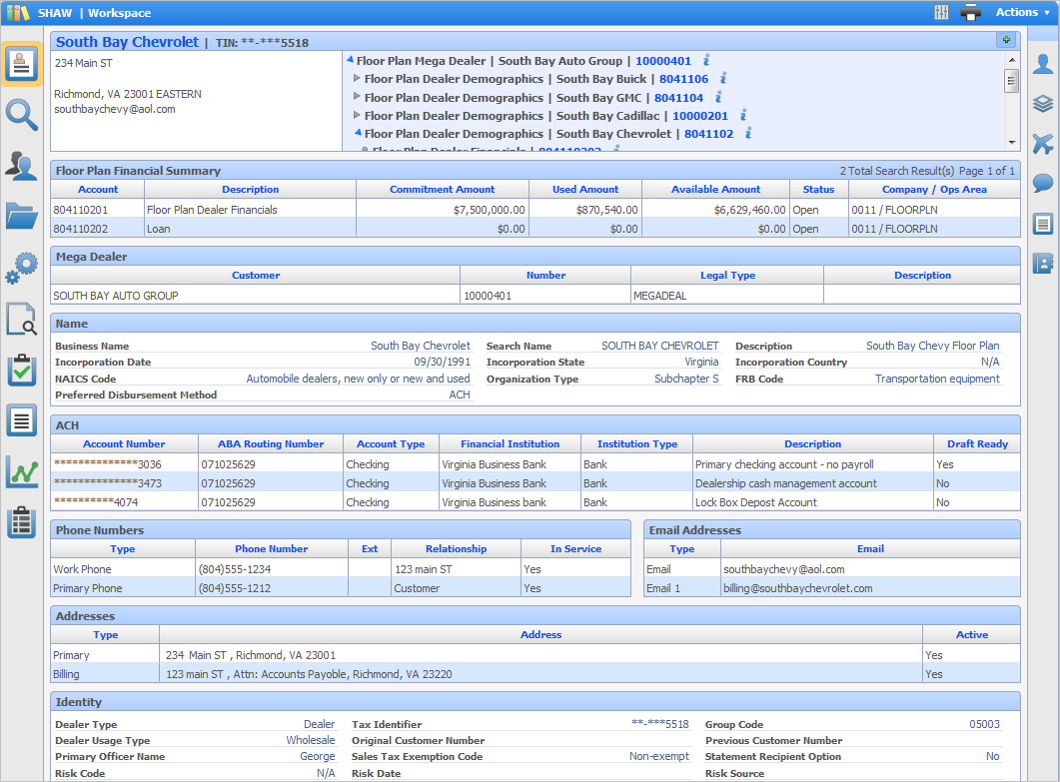Select the layers icon in the right sidebar
This screenshot has width=1060, height=782.
pos(1043,104)
